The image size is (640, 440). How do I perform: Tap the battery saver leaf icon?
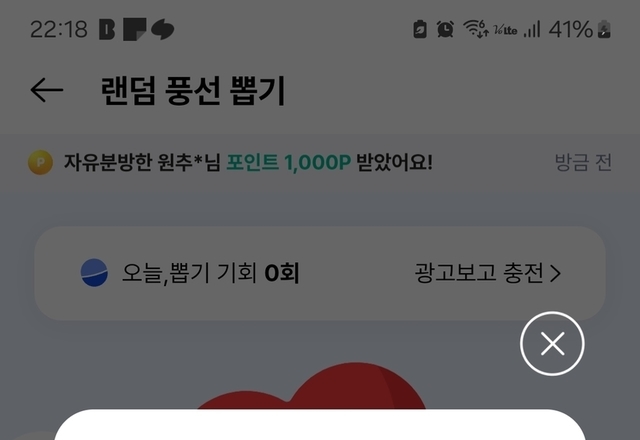pyautogui.click(x=420, y=29)
